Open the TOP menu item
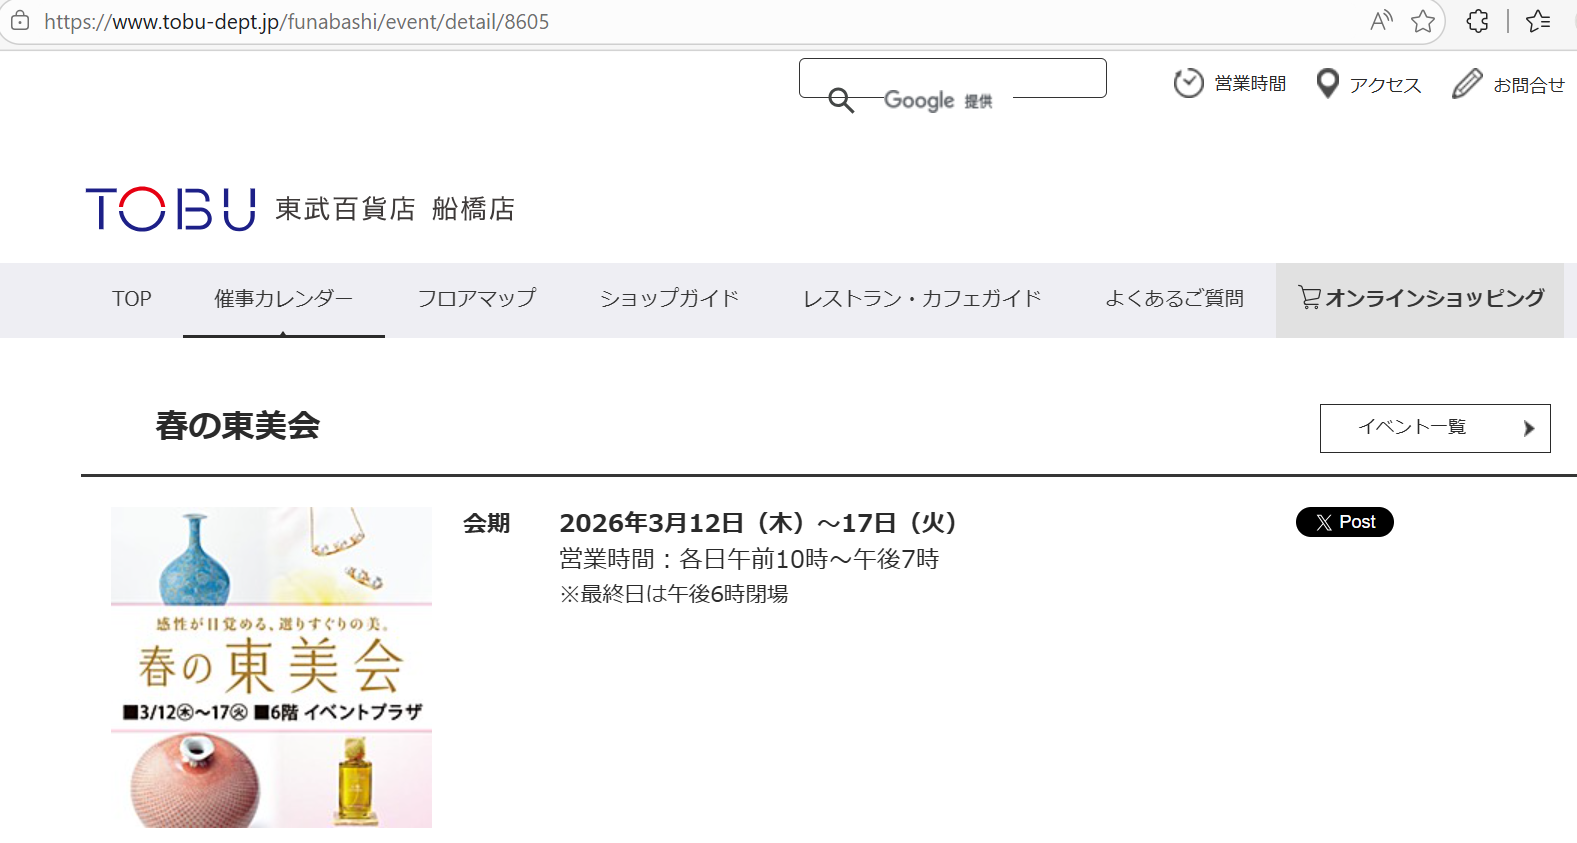This screenshot has width=1577, height=843. point(132,299)
